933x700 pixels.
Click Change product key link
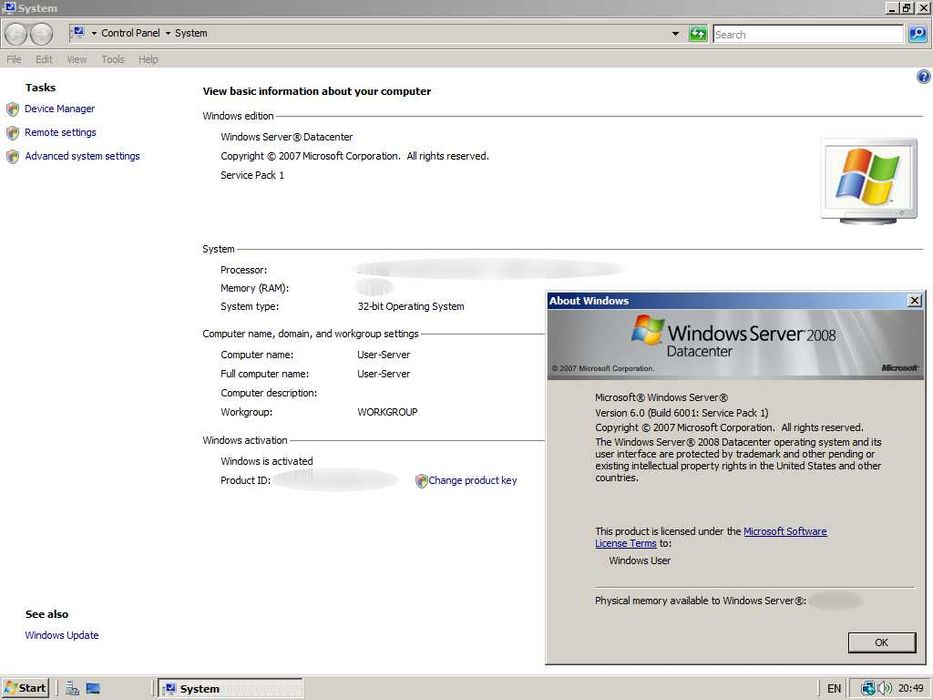(x=472, y=480)
